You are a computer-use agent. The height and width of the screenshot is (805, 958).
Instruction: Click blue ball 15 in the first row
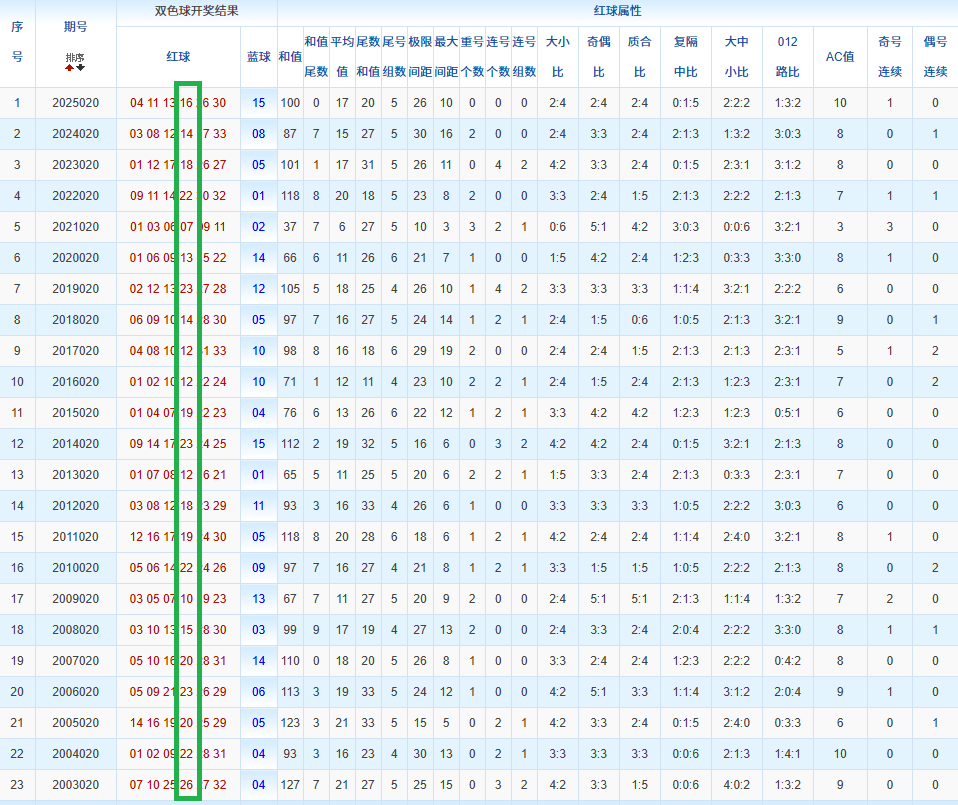point(258,102)
